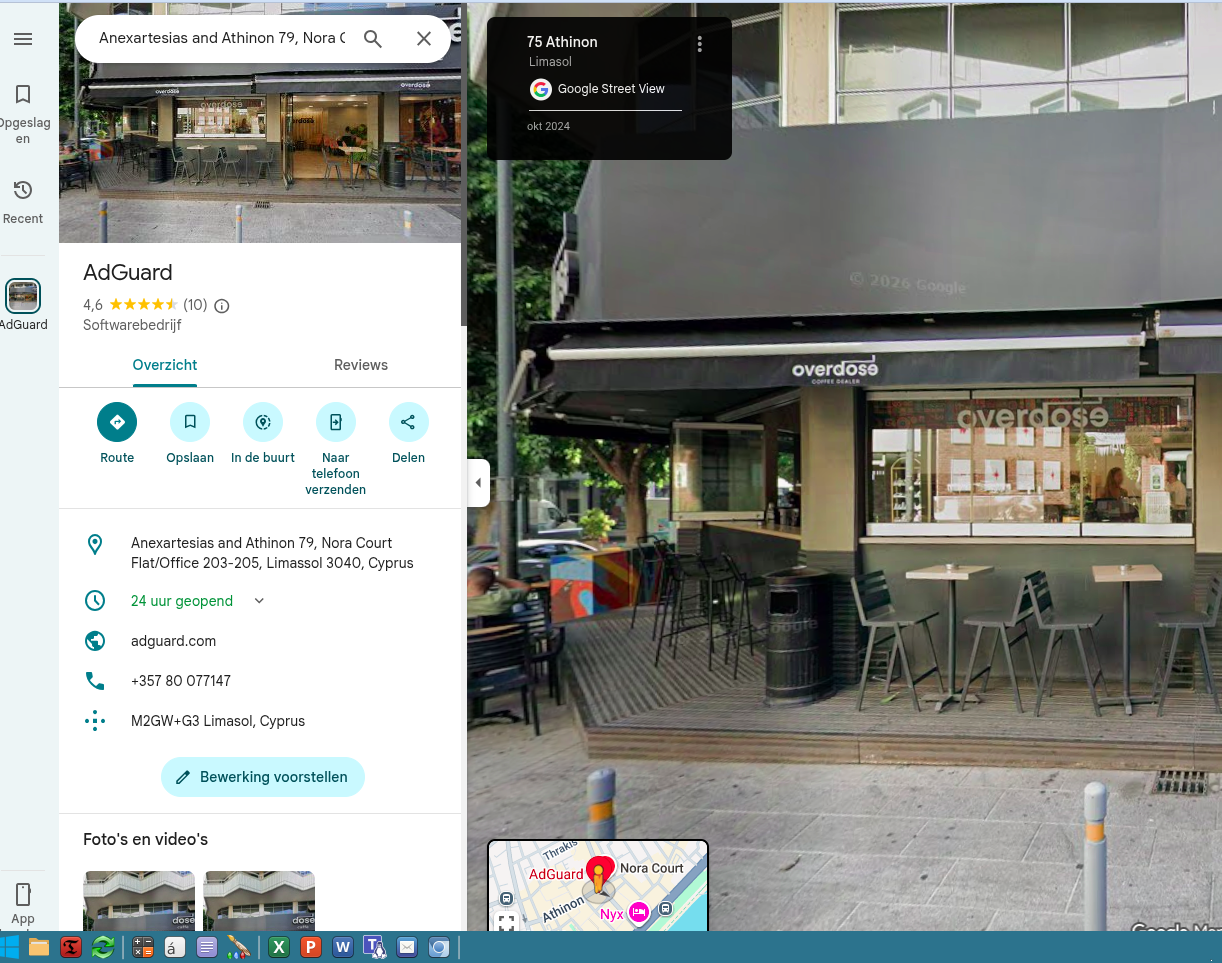Click the clock opening hours icon
Image resolution: width=1222 pixels, height=963 pixels.
(x=95, y=601)
